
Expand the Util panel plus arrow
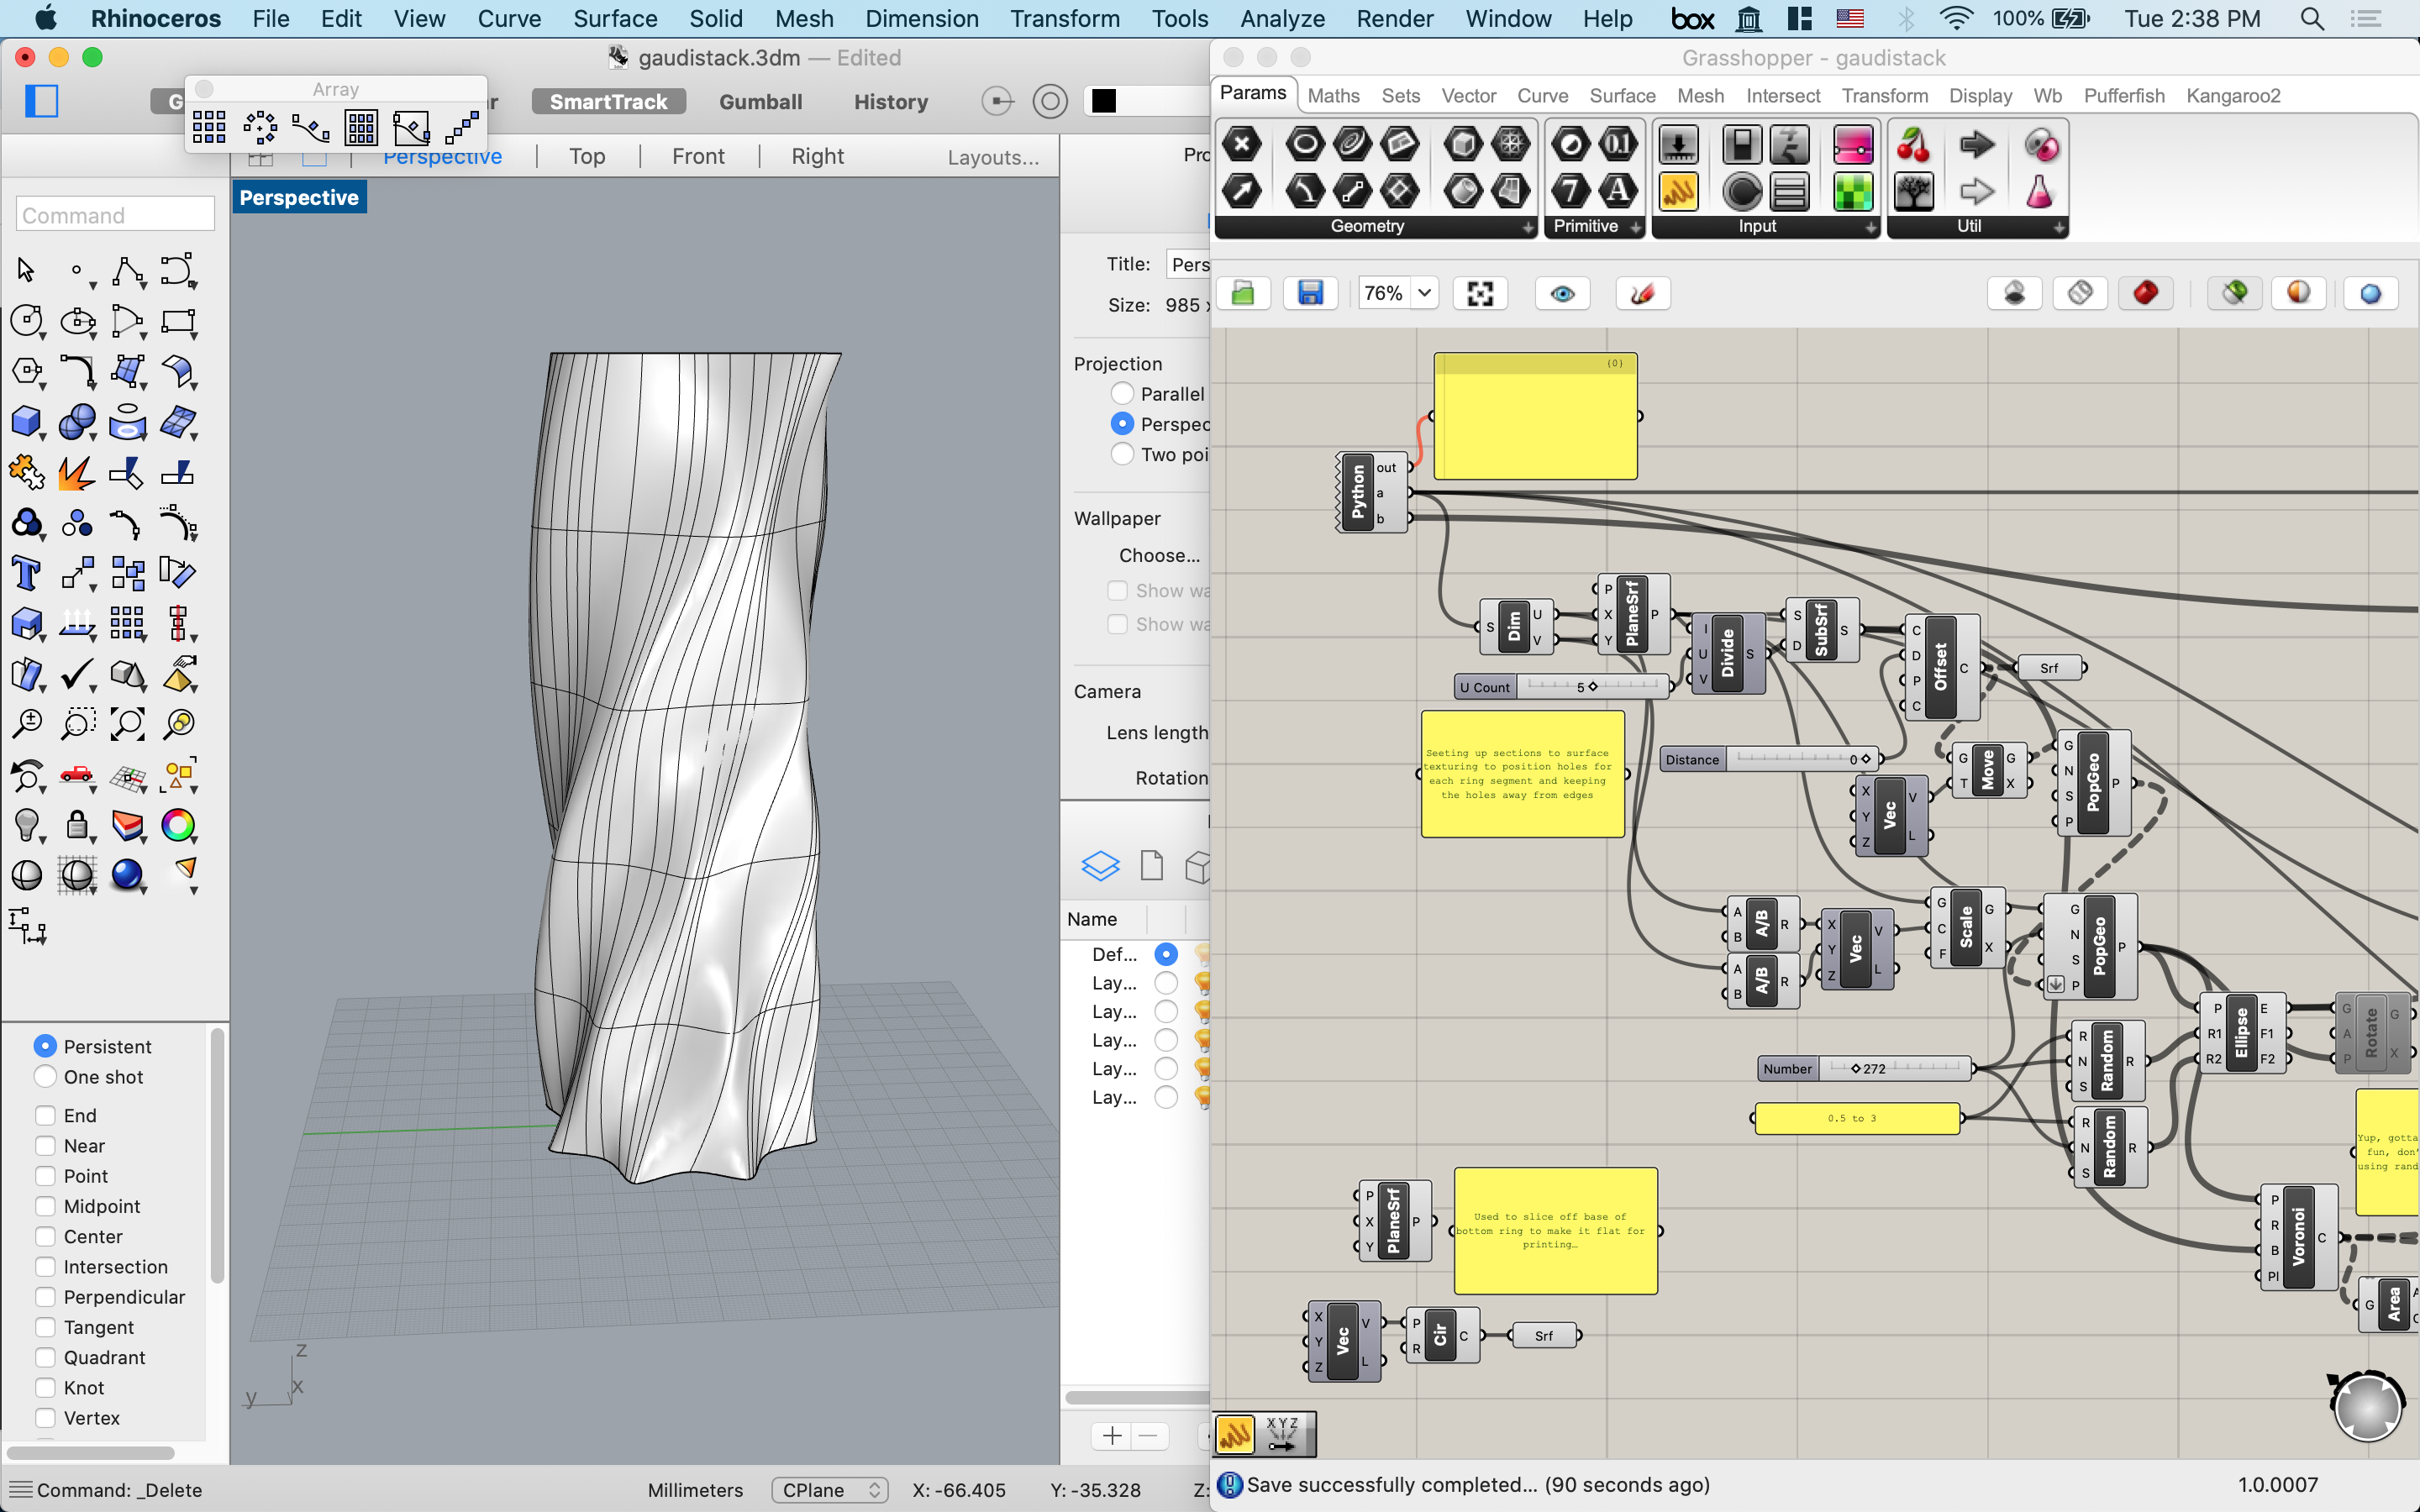coord(2059,227)
